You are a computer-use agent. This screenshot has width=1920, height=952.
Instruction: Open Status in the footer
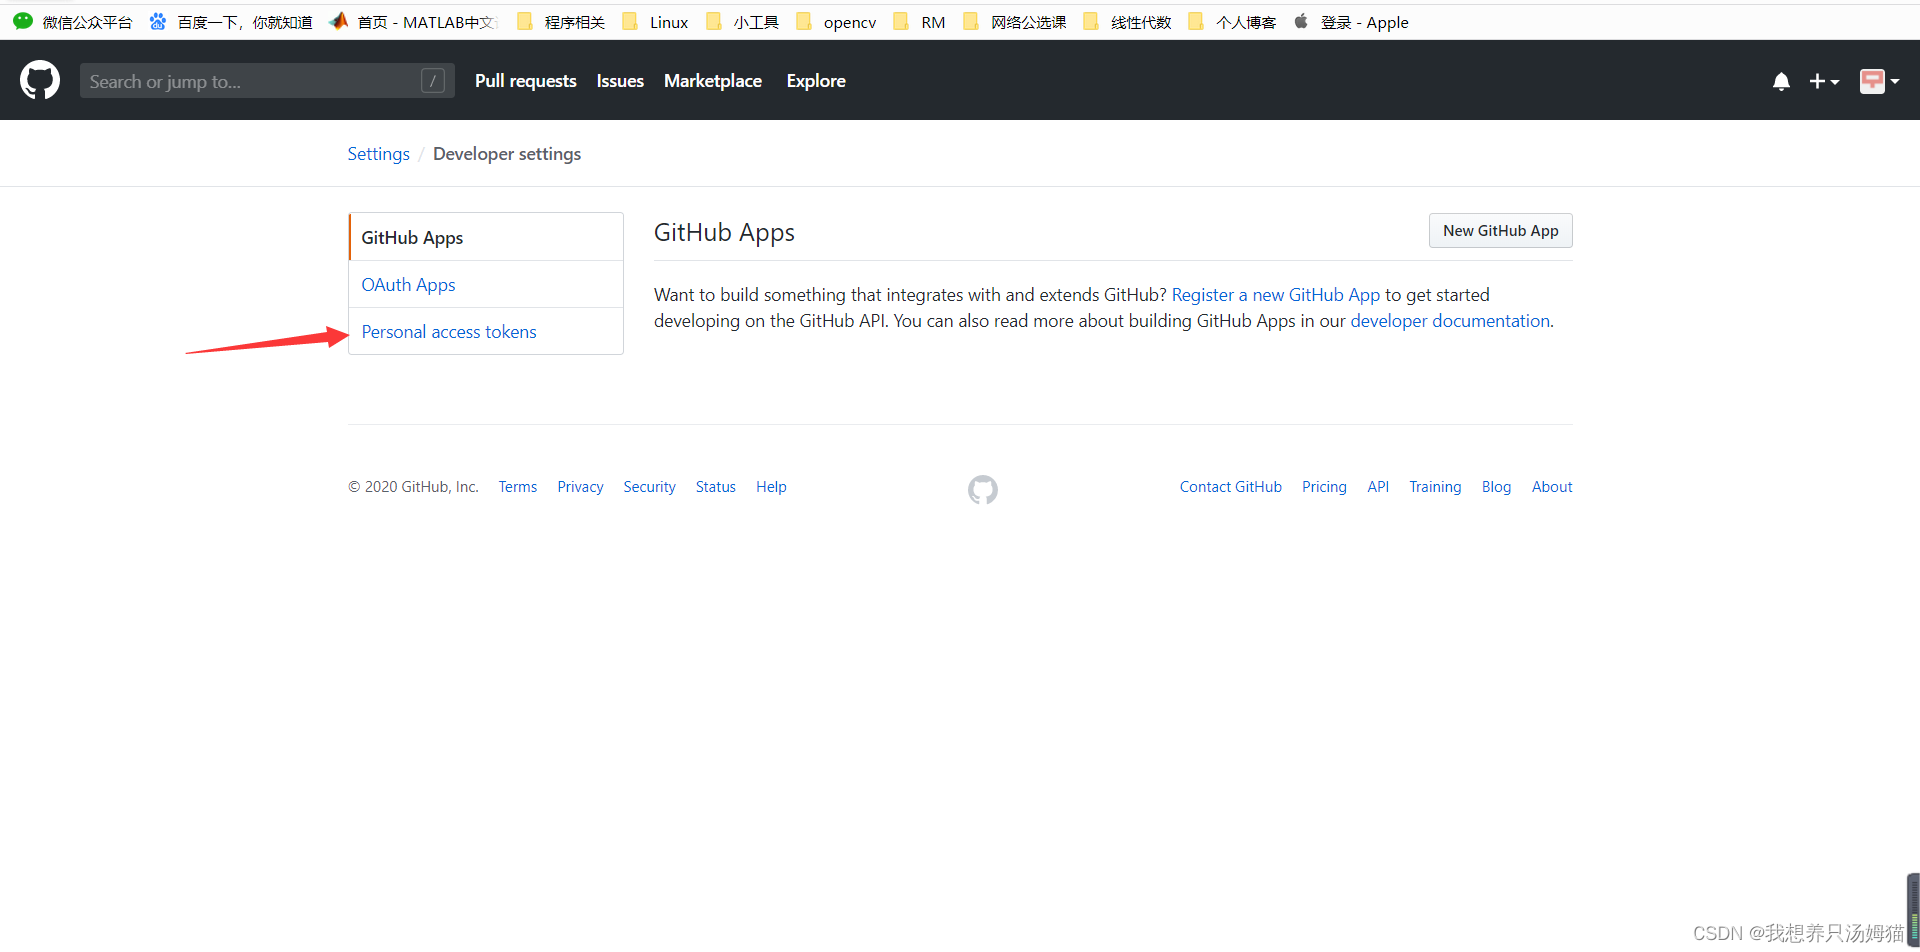(716, 487)
